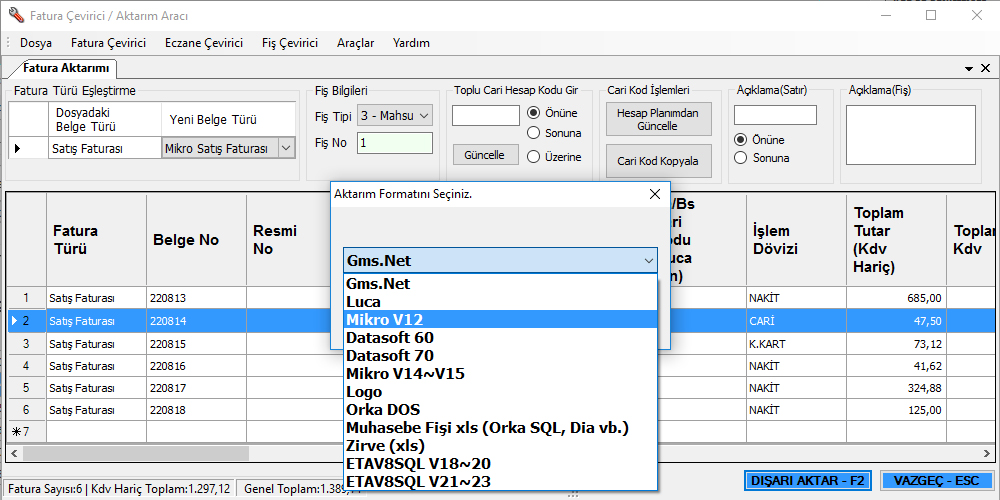Open the Araçlar menu
Viewport: 1000px width, 500px height.
tap(355, 43)
